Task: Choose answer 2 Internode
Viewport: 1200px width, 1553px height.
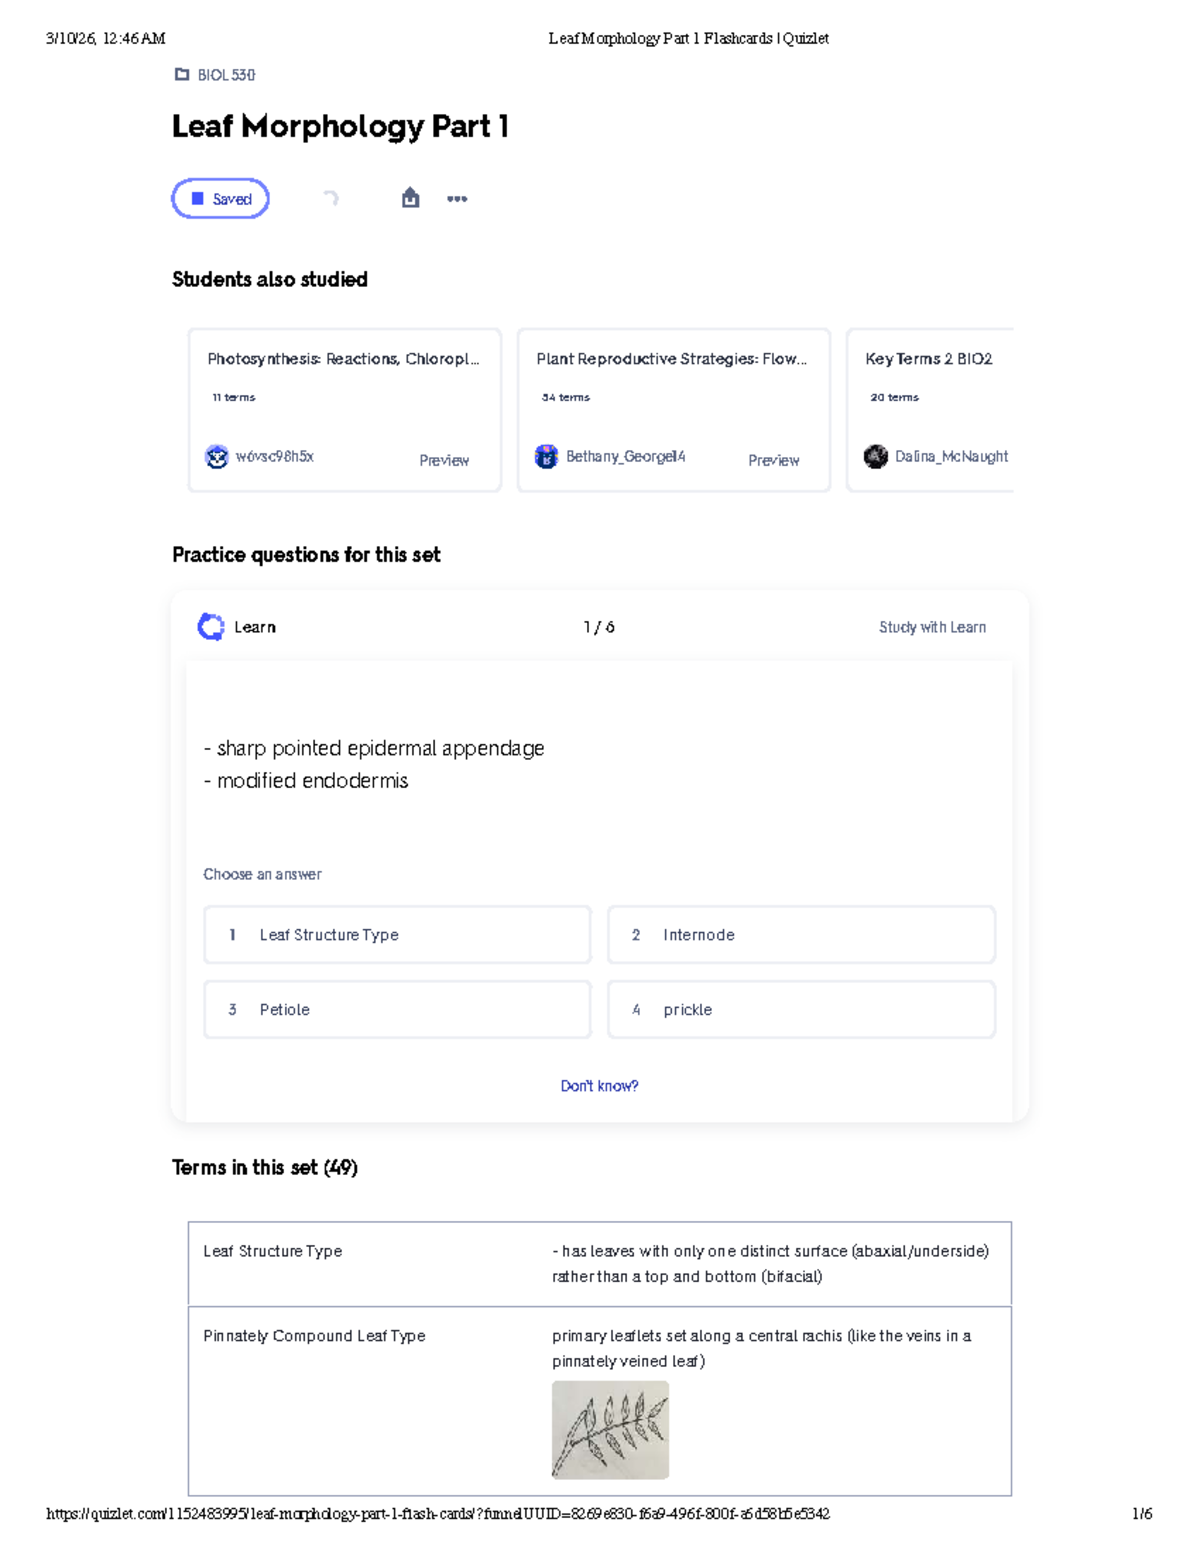Action: coord(801,935)
